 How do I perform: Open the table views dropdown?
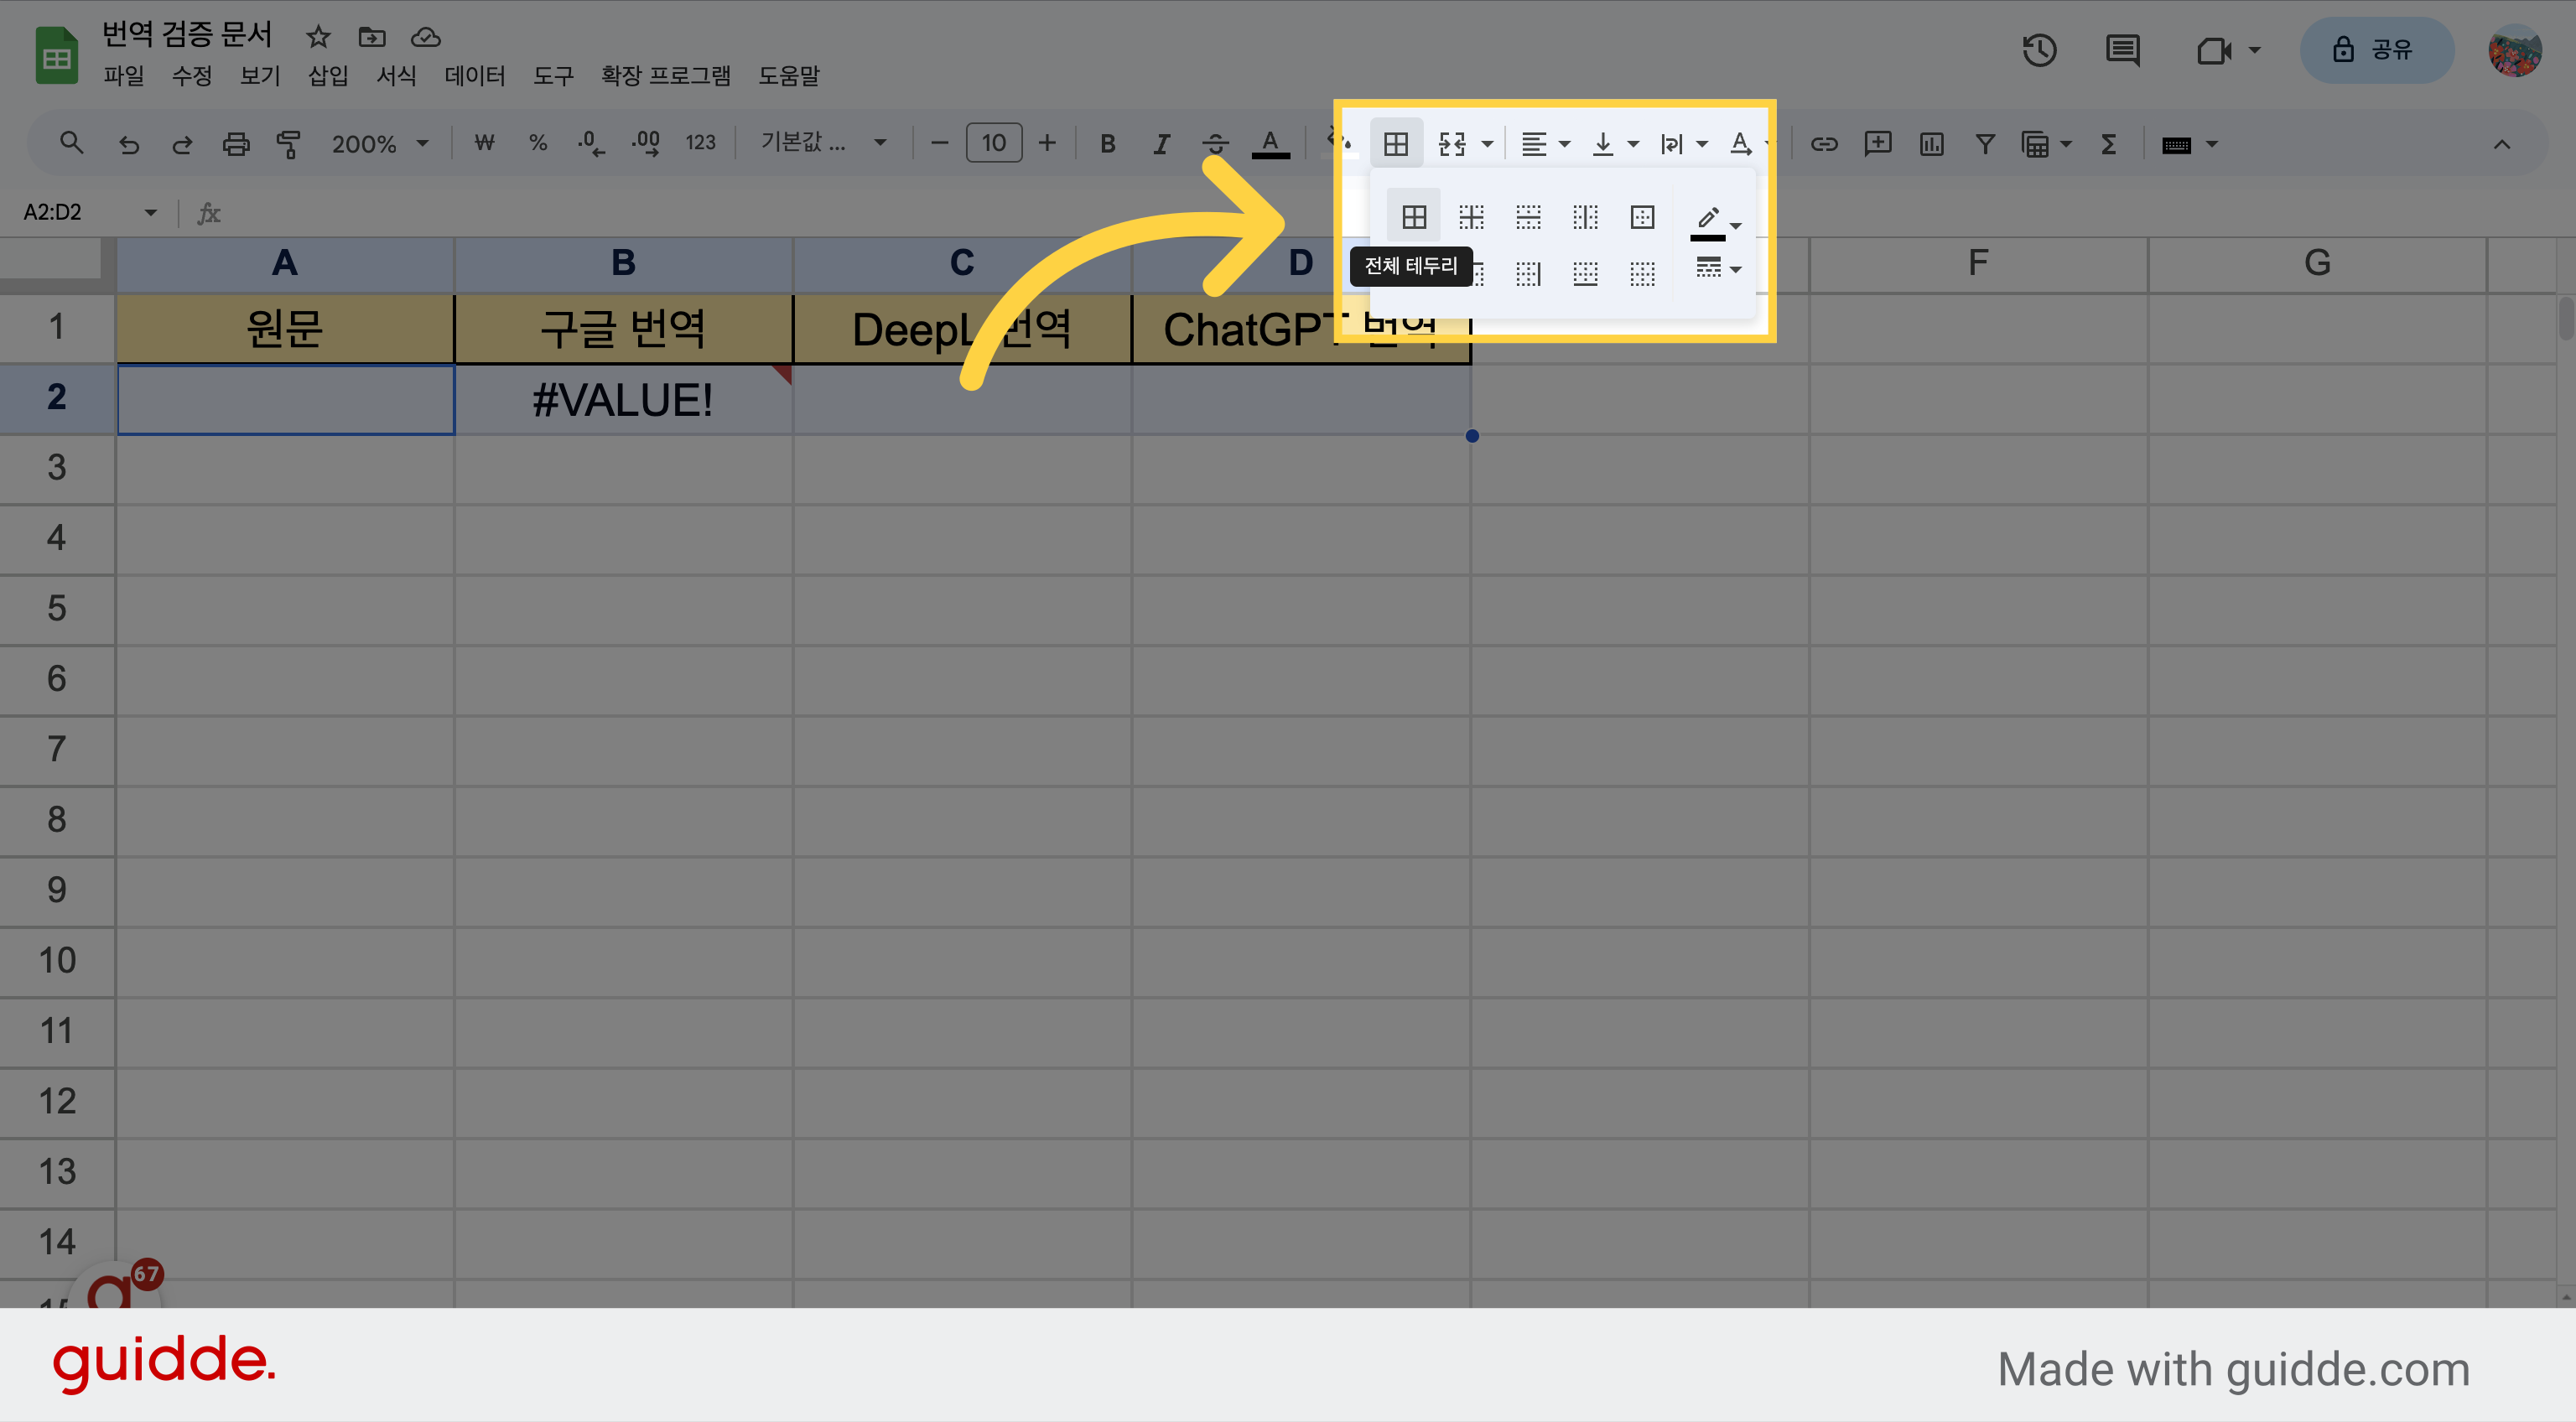click(2046, 144)
